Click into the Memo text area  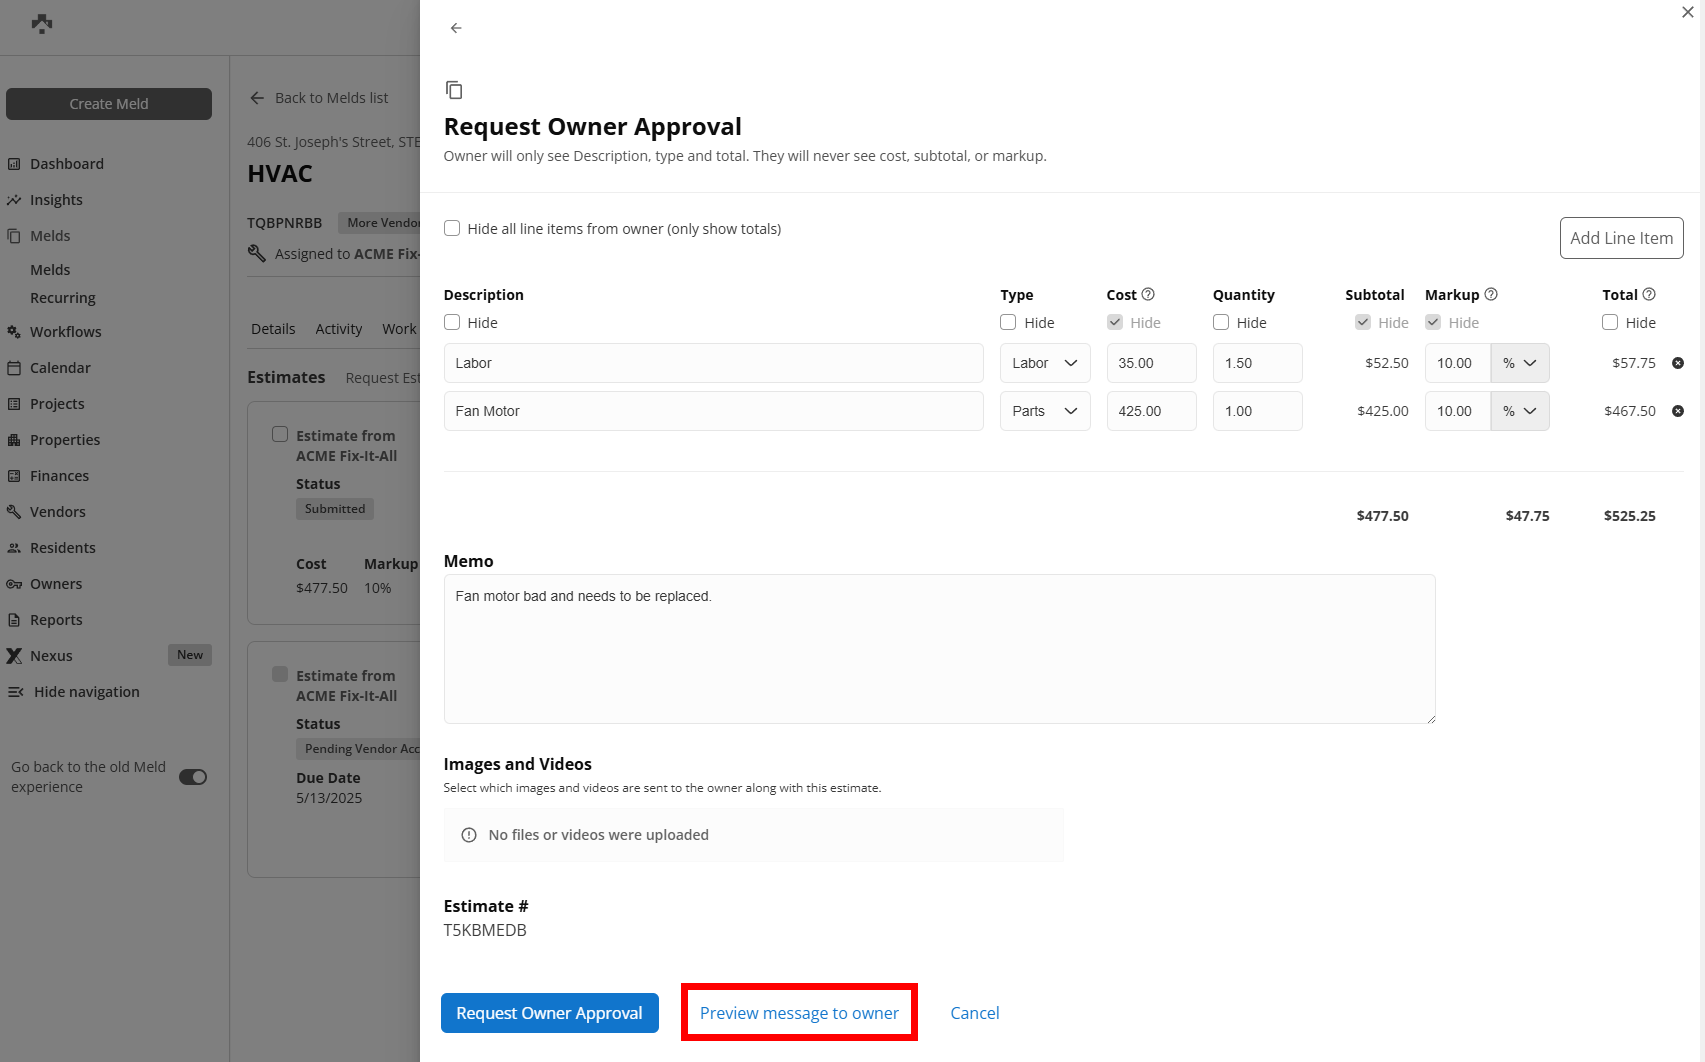[939, 649]
